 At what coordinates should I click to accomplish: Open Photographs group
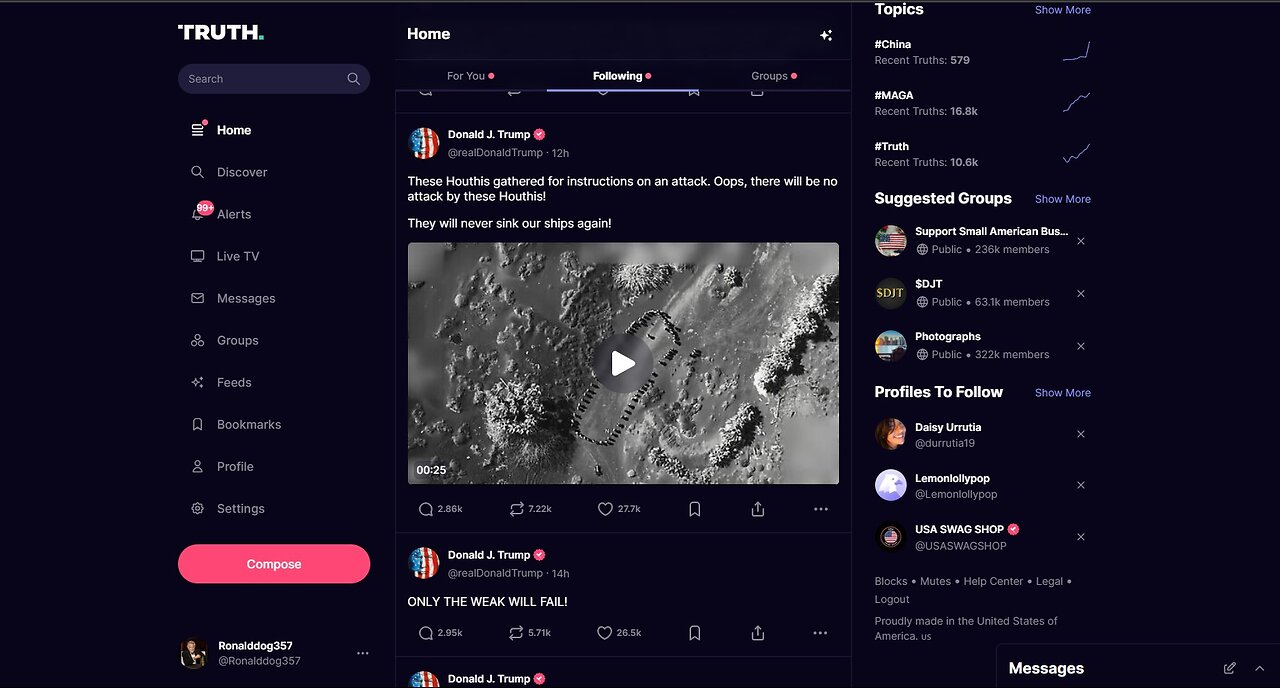[x=948, y=337]
